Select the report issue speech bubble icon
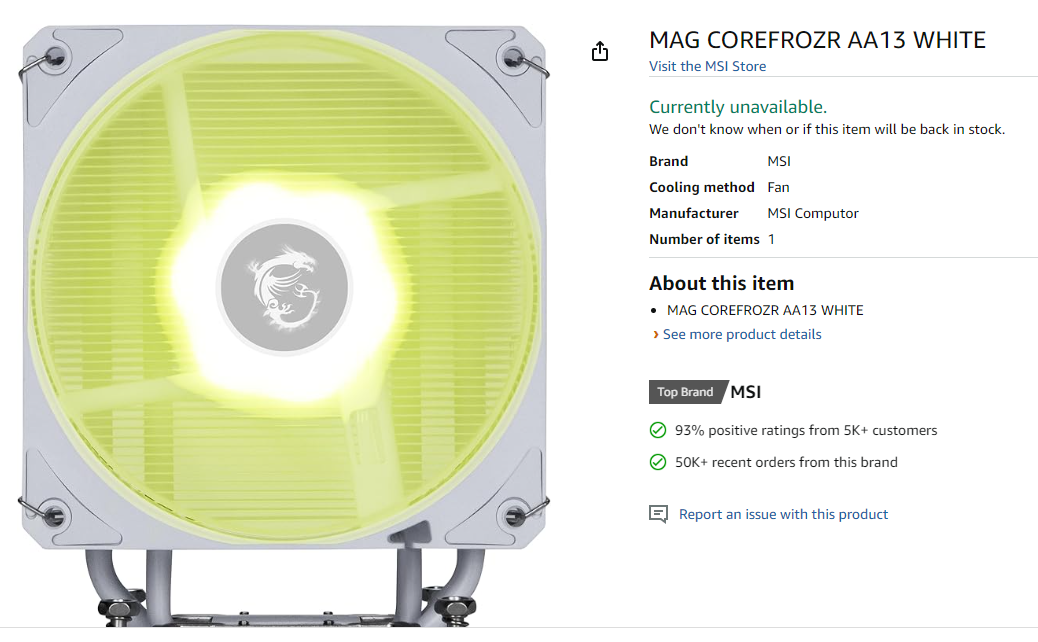This screenshot has height=642, width=1038. [x=660, y=513]
